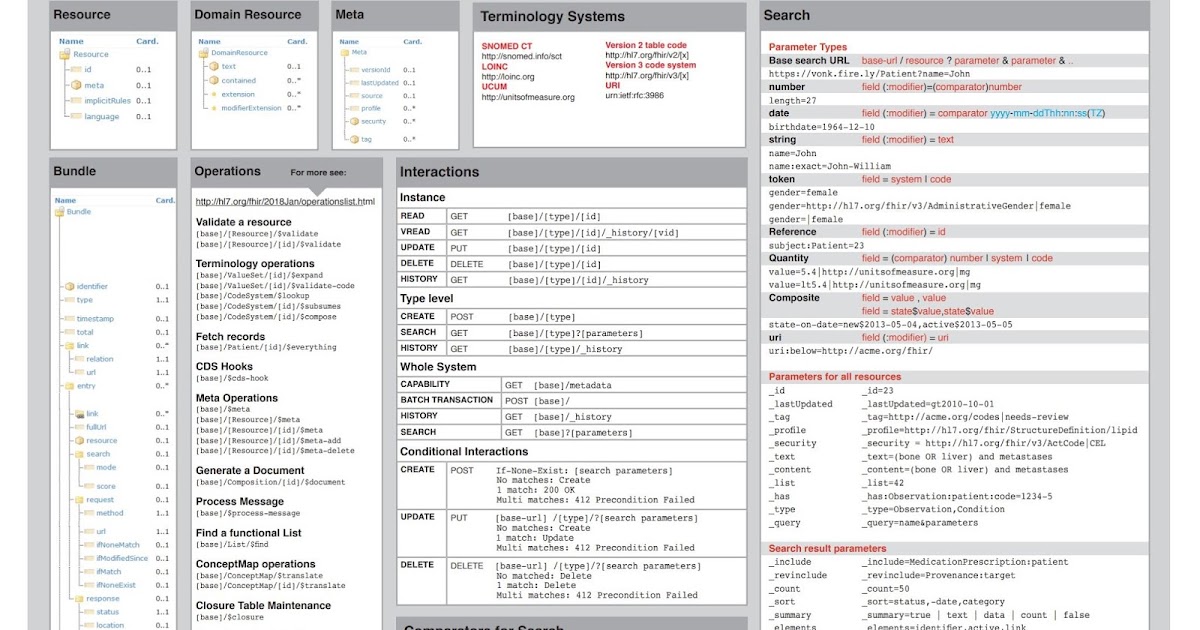Select the ifNoneMatch element in Bundle
The height and width of the screenshot is (630, 1200).
click(116, 545)
